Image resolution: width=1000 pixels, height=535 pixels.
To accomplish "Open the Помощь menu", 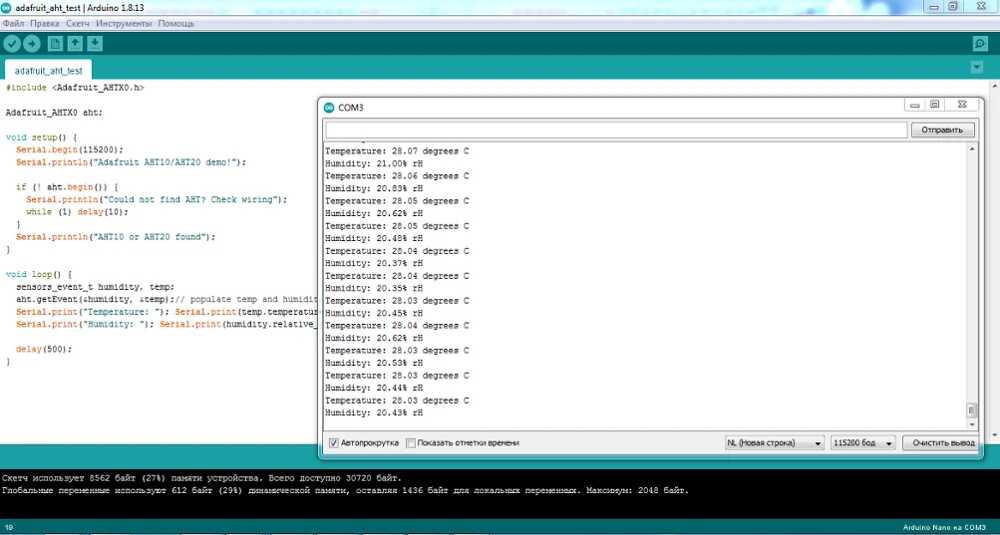I will coord(176,24).
